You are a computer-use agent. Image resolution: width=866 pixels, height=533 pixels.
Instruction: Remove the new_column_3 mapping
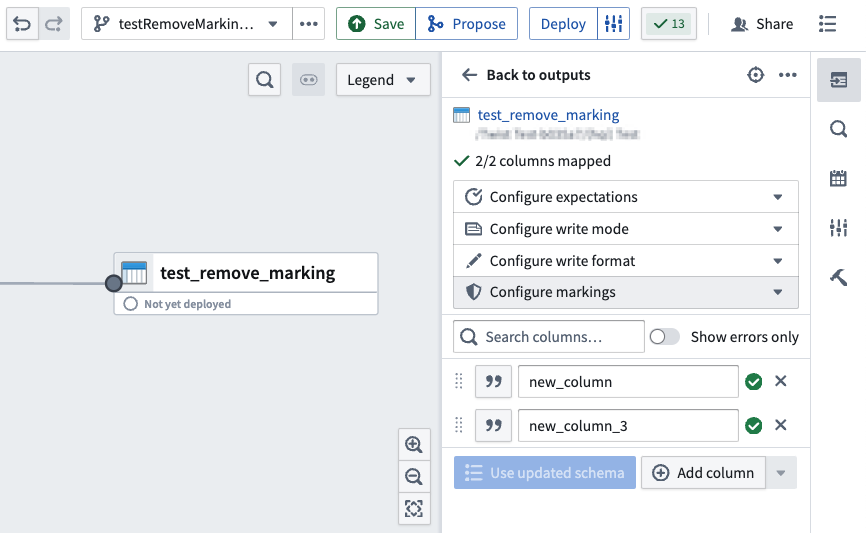tap(780, 425)
